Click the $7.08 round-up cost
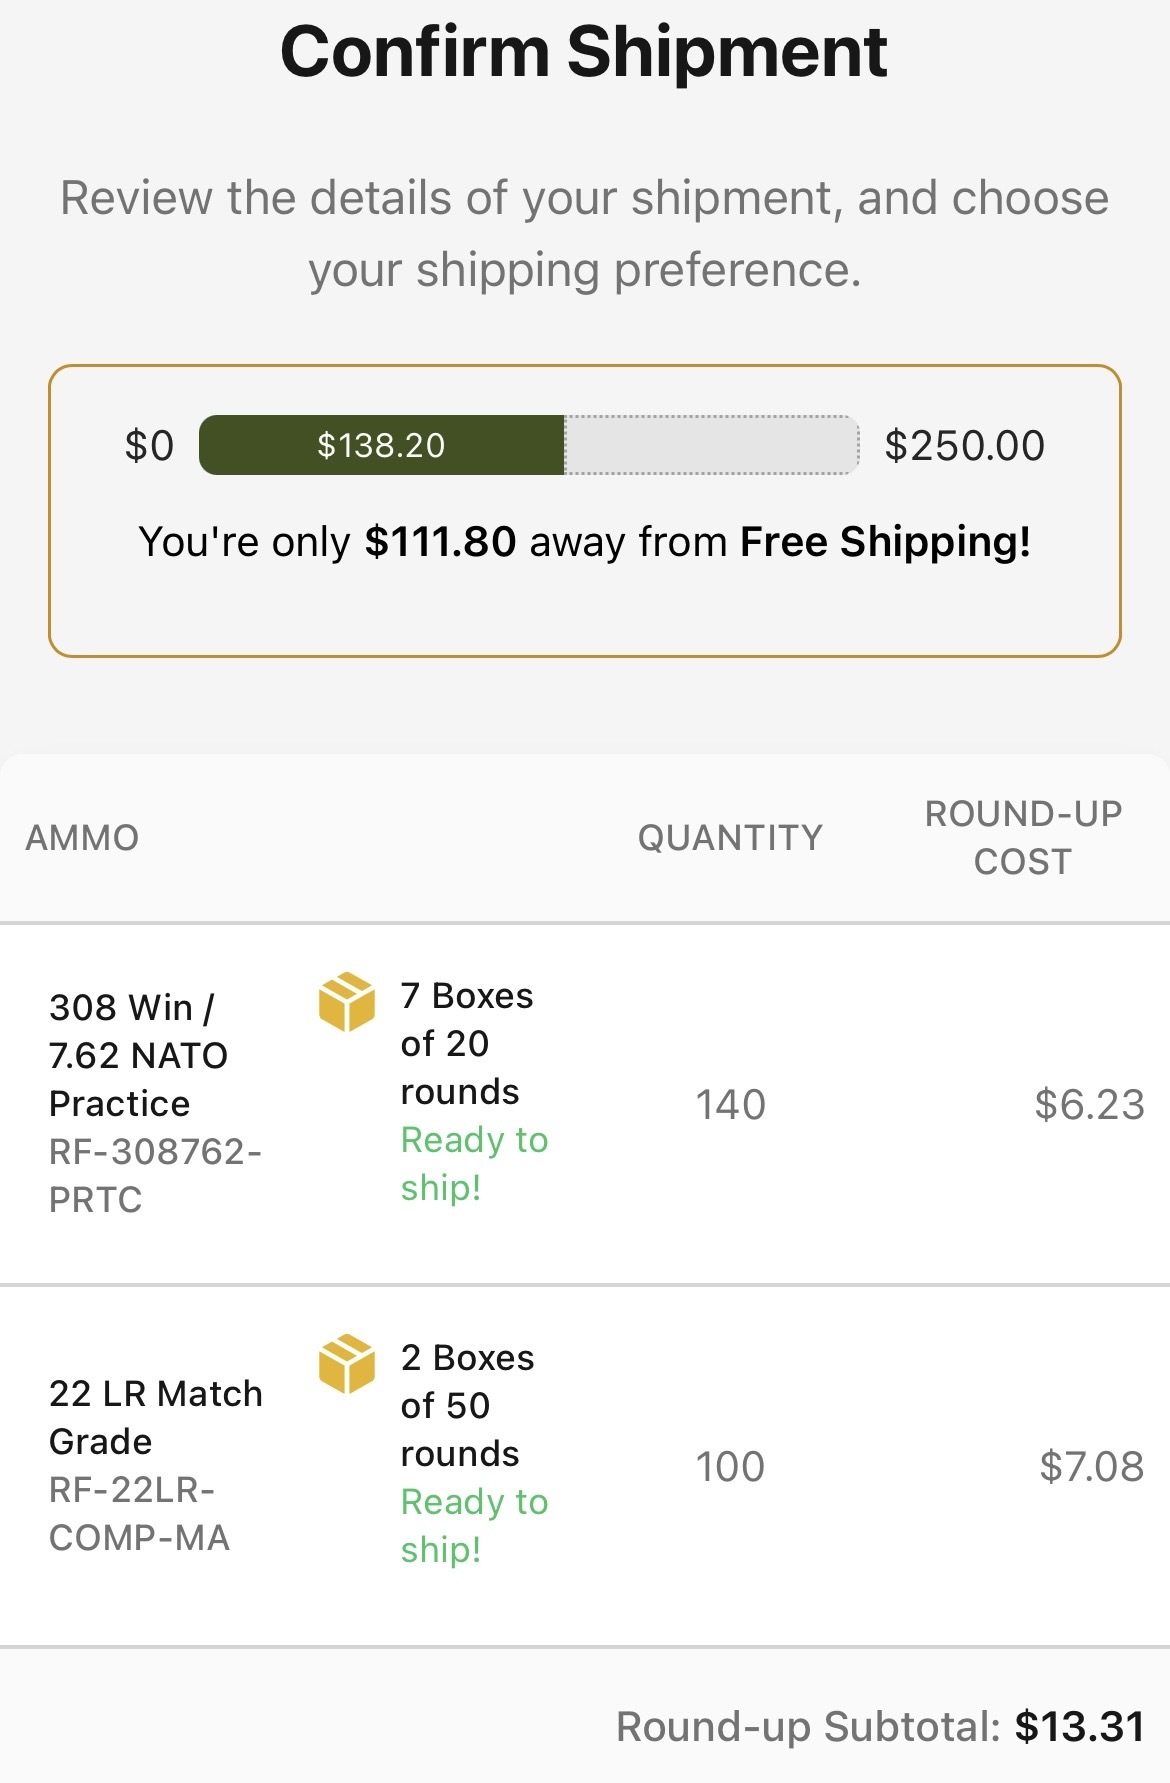Viewport: 1170px width, 1783px height. pos(1091,1466)
